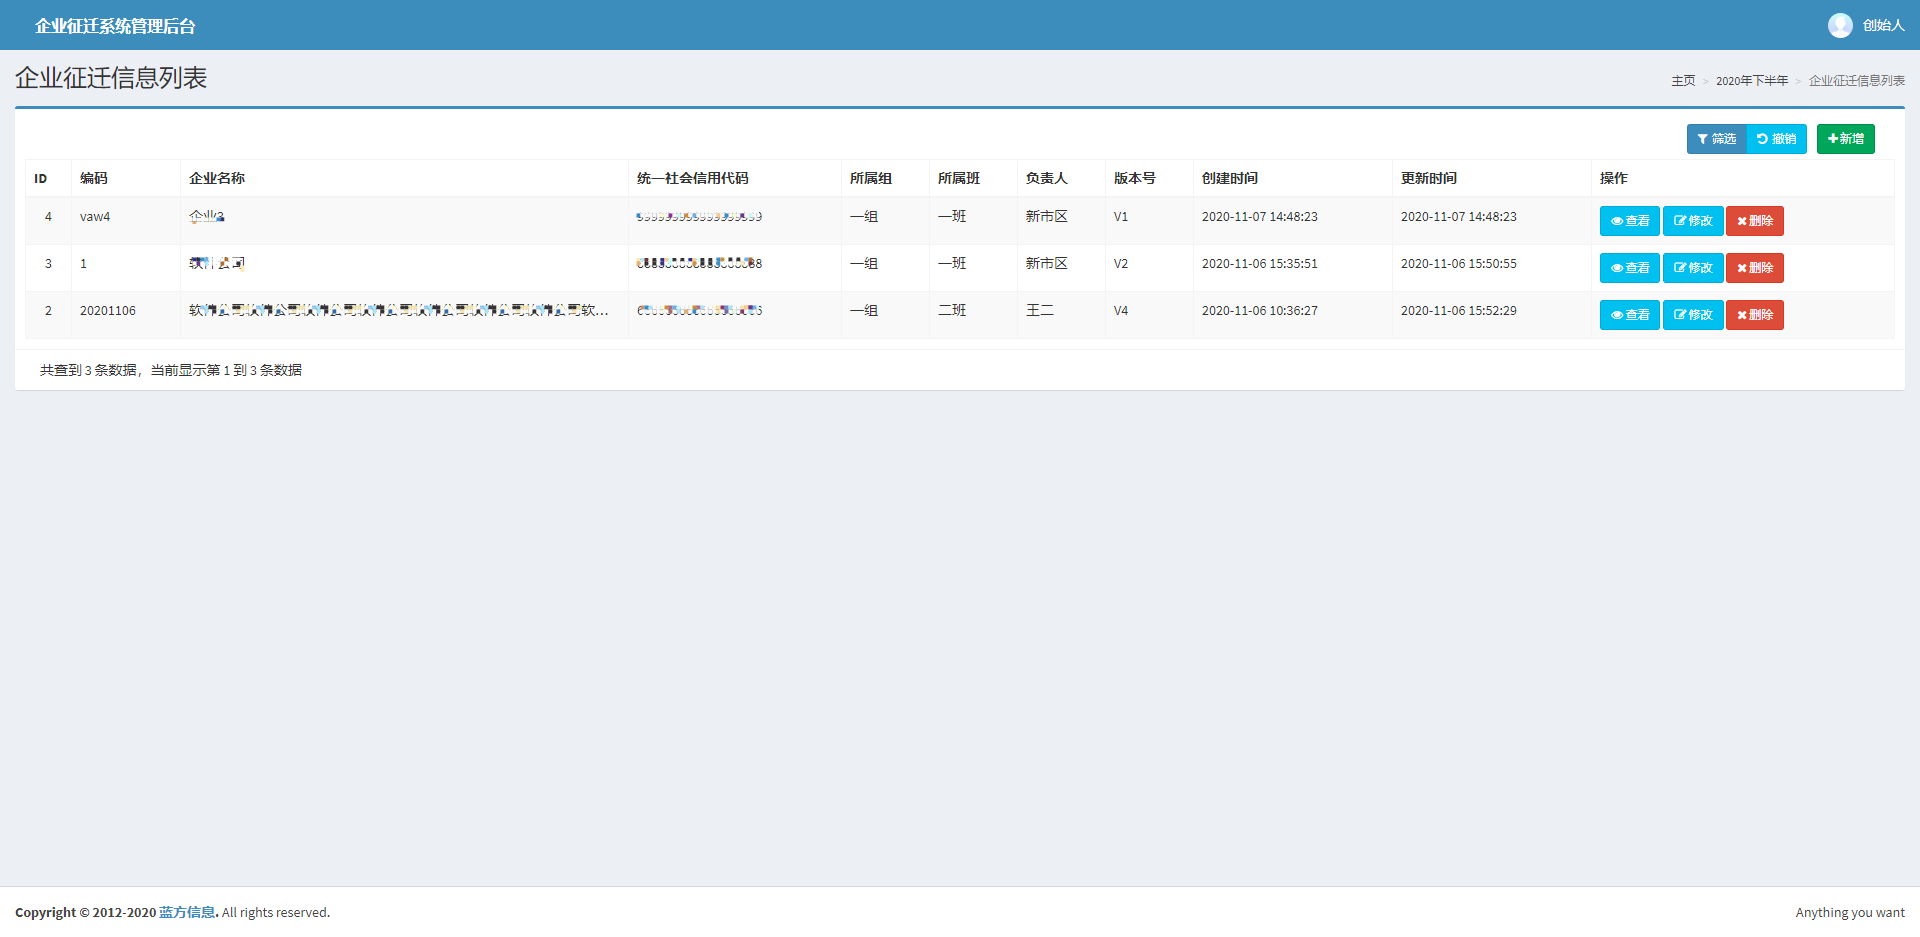The image size is (1920, 937).
Task: Open 2020年下半年 breadcrumb link
Action: pyautogui.click(x=1751, y=81)
